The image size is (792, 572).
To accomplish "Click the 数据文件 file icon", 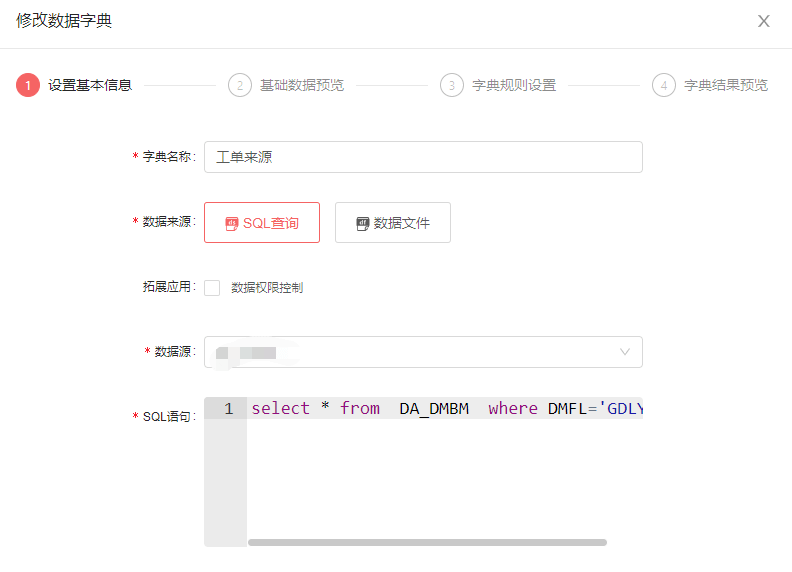I will click(x=363, y=223).
